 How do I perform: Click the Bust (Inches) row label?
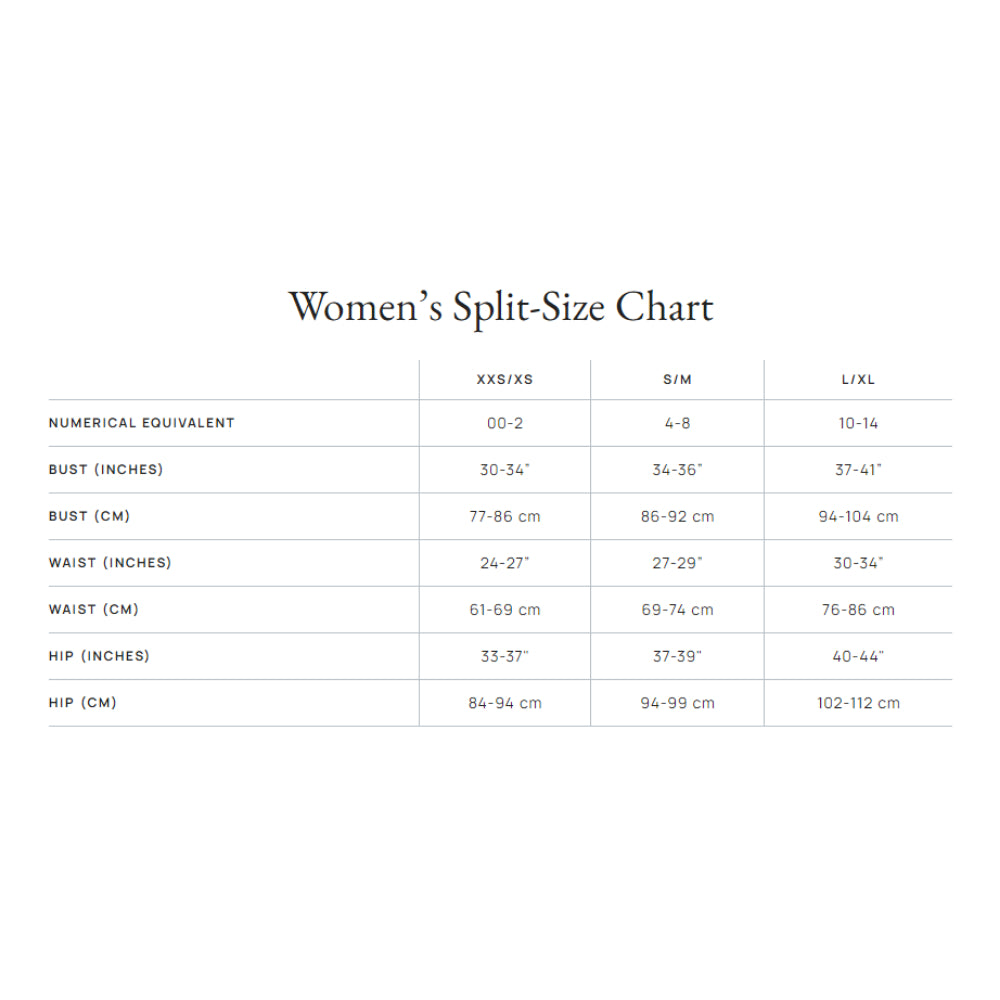pos(106,469)
